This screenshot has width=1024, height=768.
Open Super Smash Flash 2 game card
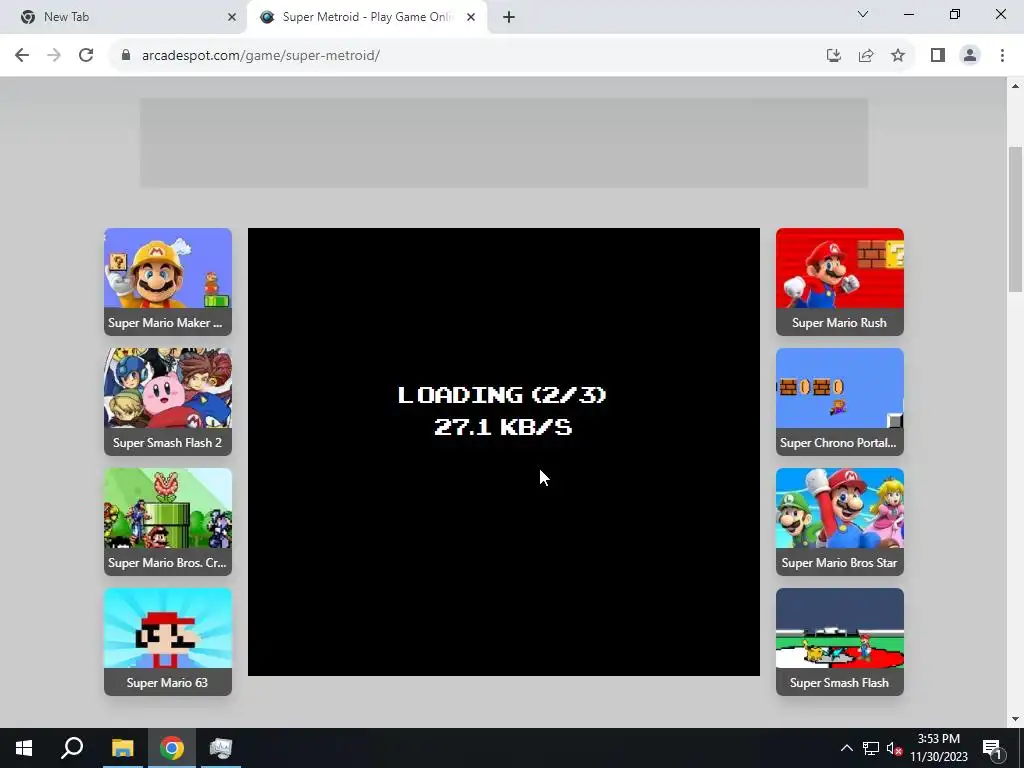click(x=168, y=402)
